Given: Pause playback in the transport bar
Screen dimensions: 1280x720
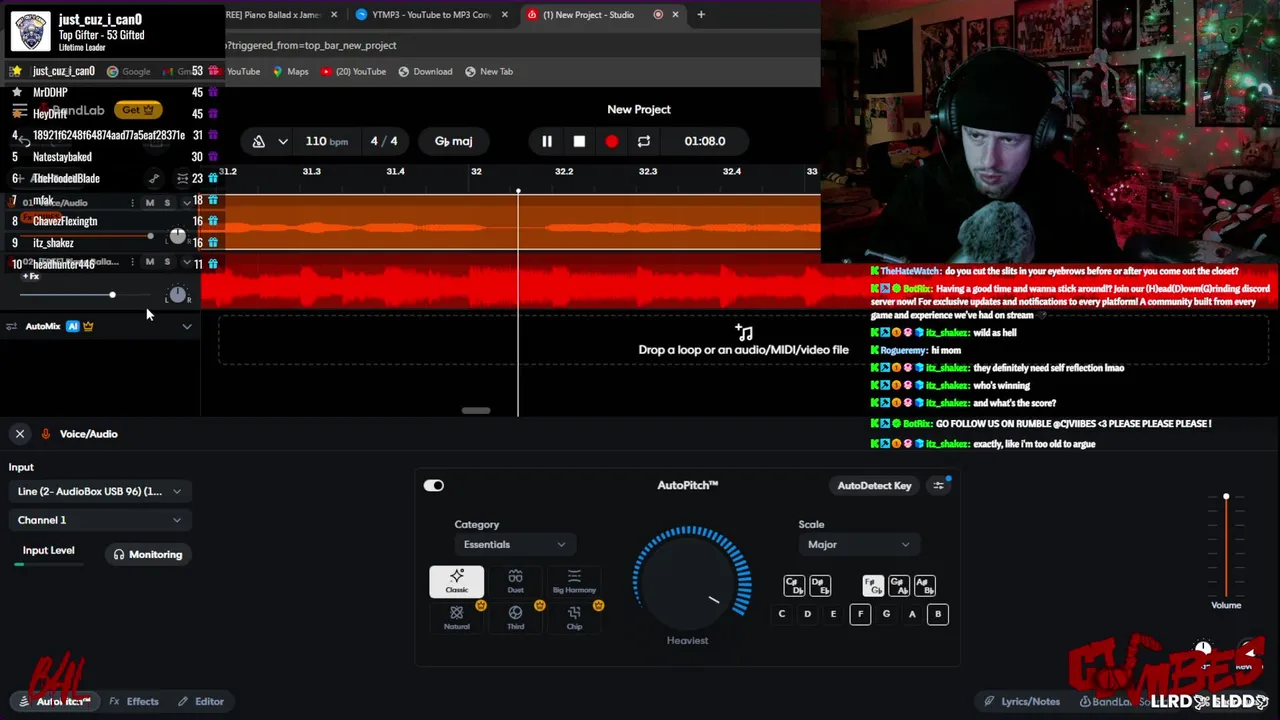Looking at the screenshot, I should click(547, 141).
